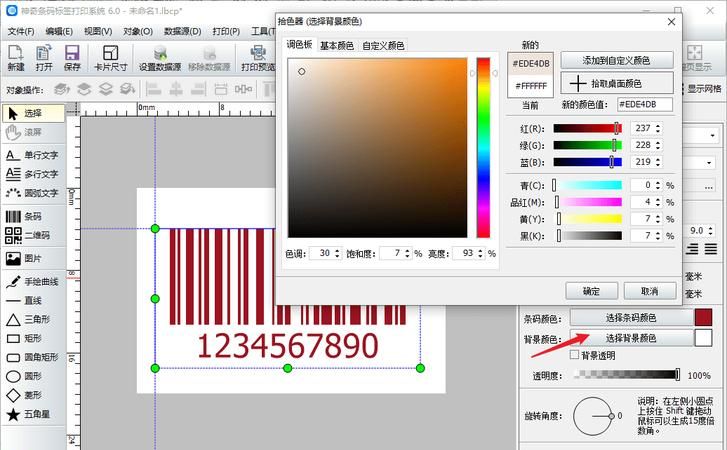This screenshot has width=727, height=450.
Task: Activate the Select (选择) arrow tool
Action: [33, 113]
